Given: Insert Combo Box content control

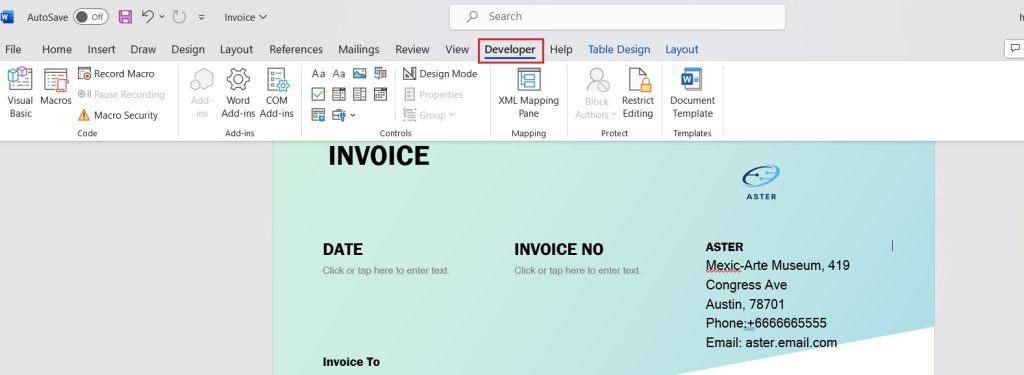Looking at the screenshot, I should [x=339, y=94].
